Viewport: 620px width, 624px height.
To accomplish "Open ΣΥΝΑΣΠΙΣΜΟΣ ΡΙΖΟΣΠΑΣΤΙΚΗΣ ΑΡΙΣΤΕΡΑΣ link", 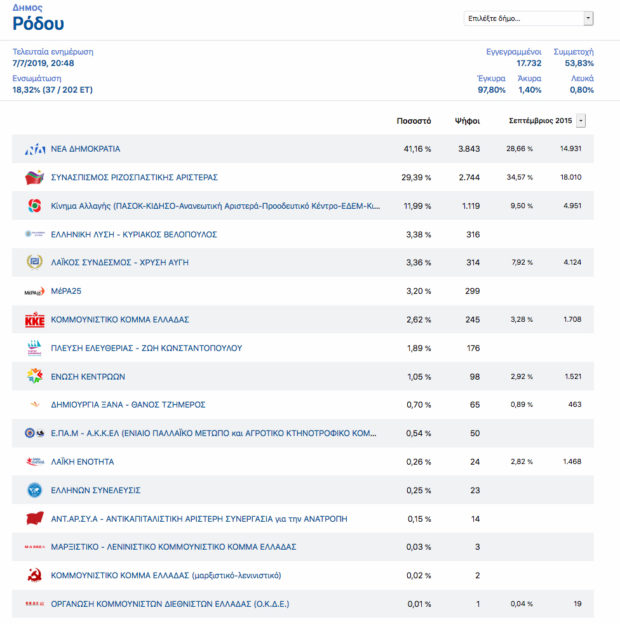I will pos(134,177).
